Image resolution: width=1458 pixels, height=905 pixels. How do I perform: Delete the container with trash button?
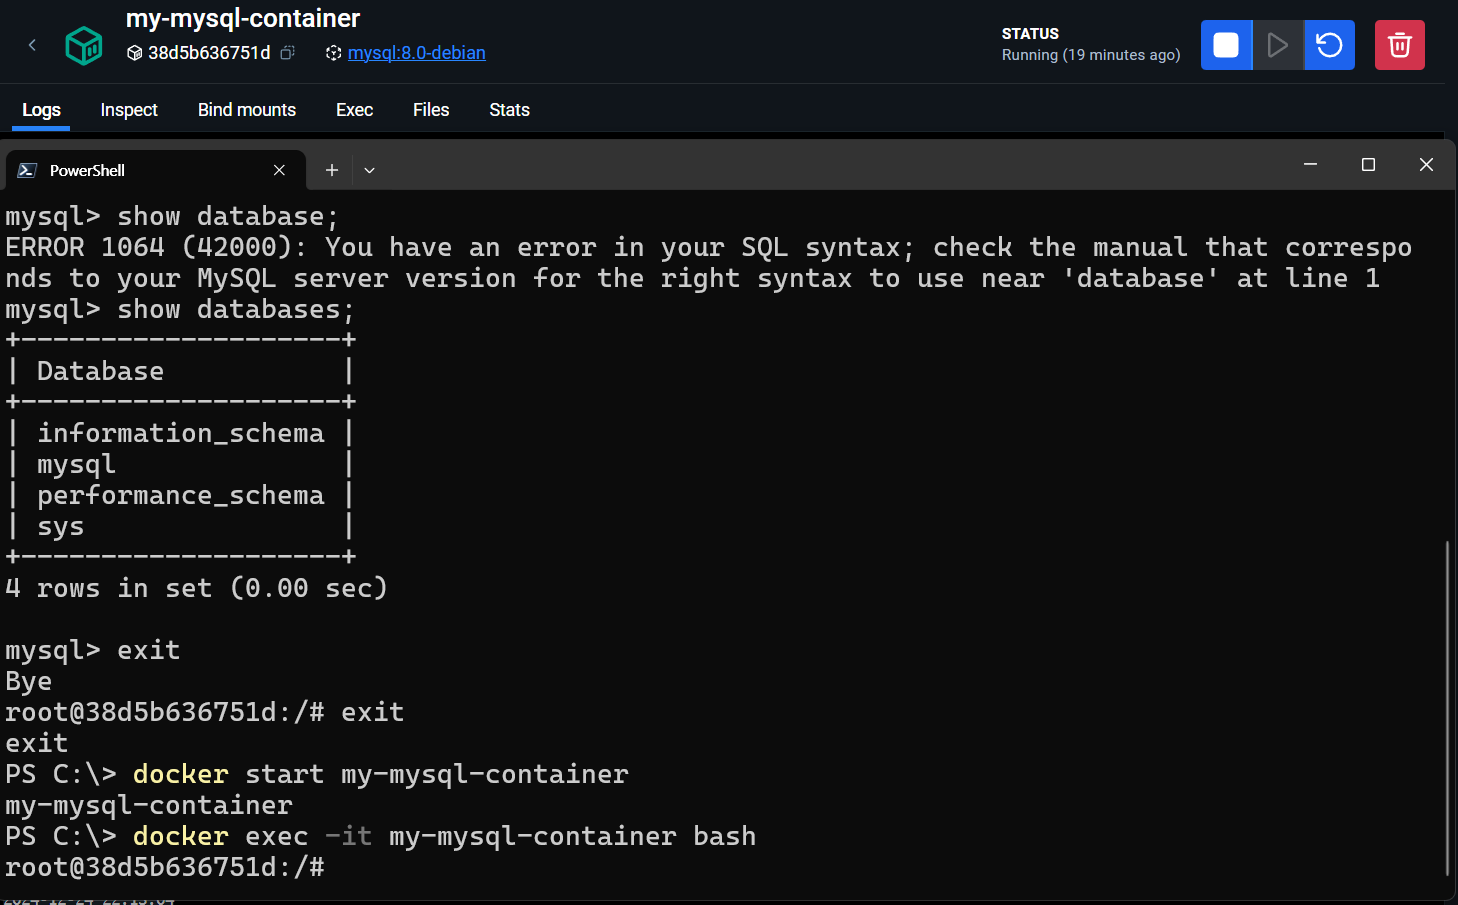1400,45
